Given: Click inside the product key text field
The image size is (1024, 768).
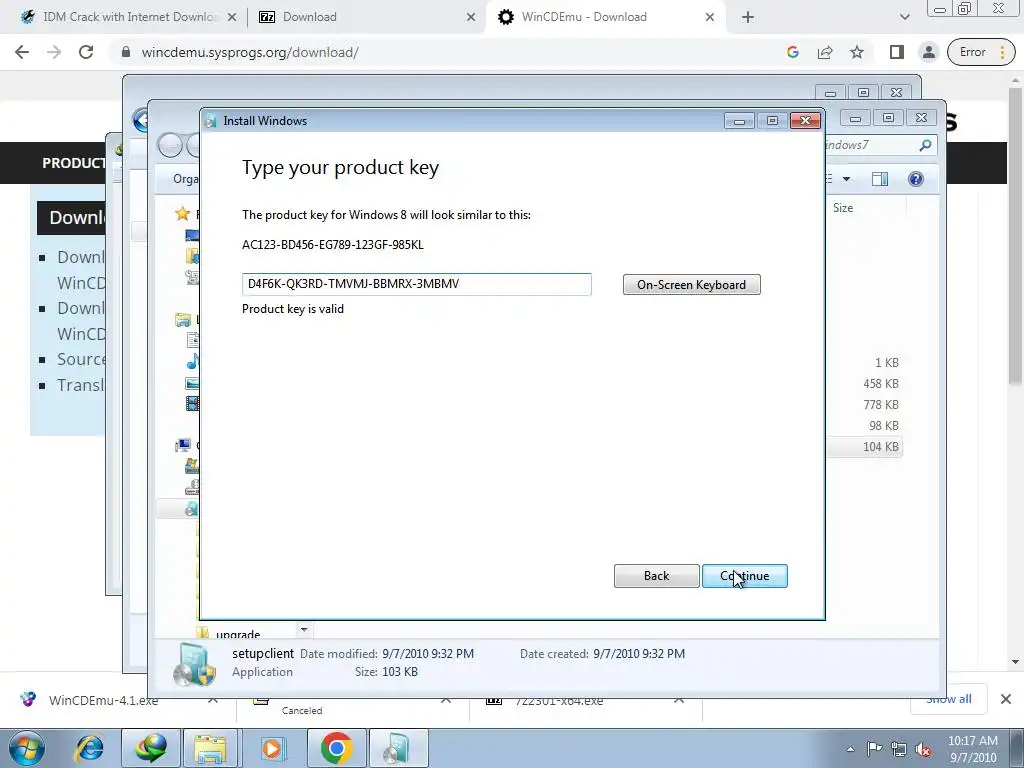Looking at the screenshot, I should pyautogui.click(x=417, y=284).
